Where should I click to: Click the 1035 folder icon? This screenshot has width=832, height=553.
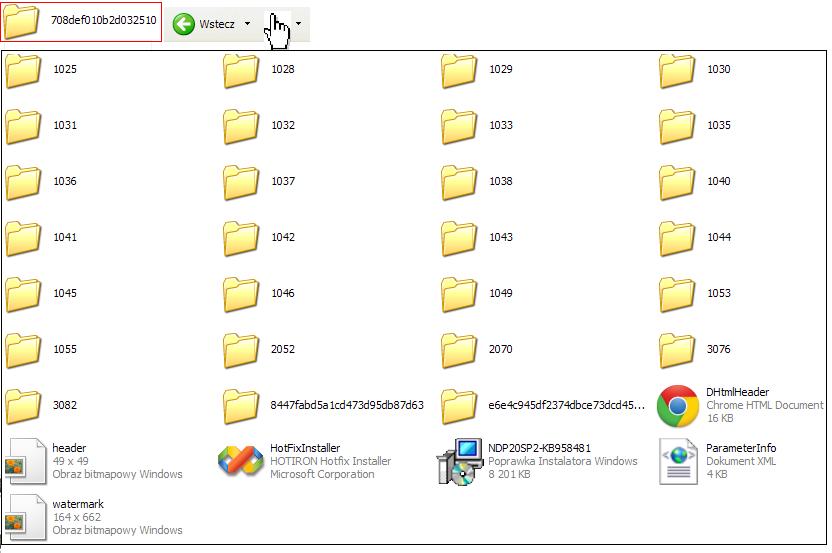677,126
